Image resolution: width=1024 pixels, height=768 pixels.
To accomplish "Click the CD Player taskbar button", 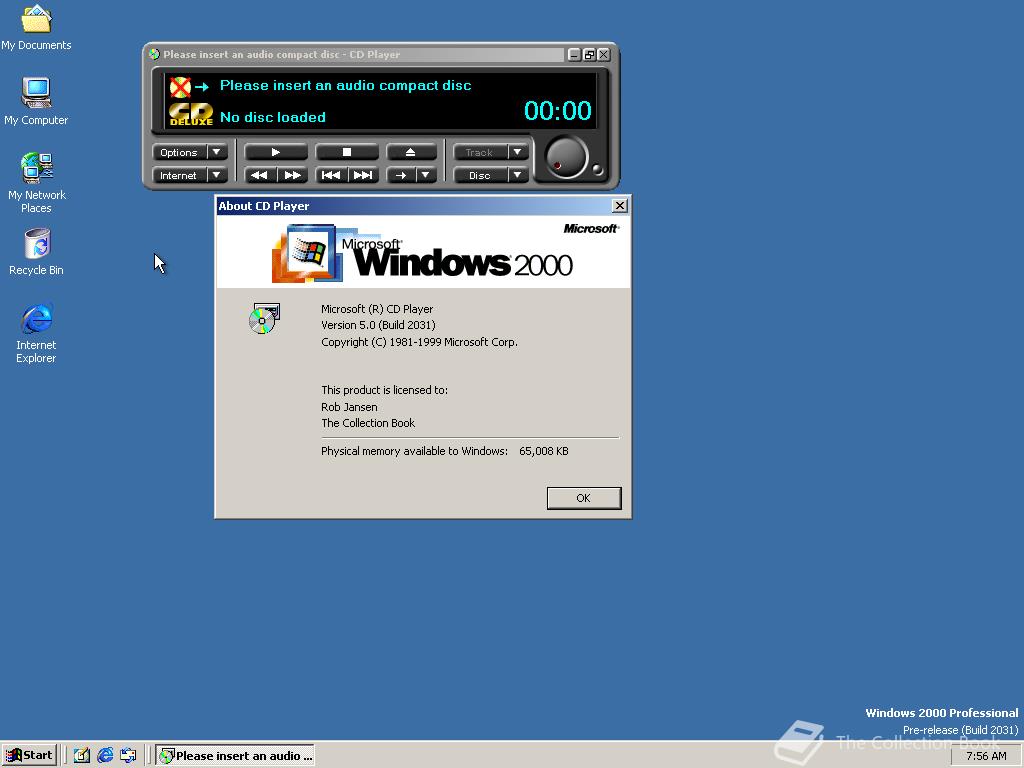I will [236, 756].
